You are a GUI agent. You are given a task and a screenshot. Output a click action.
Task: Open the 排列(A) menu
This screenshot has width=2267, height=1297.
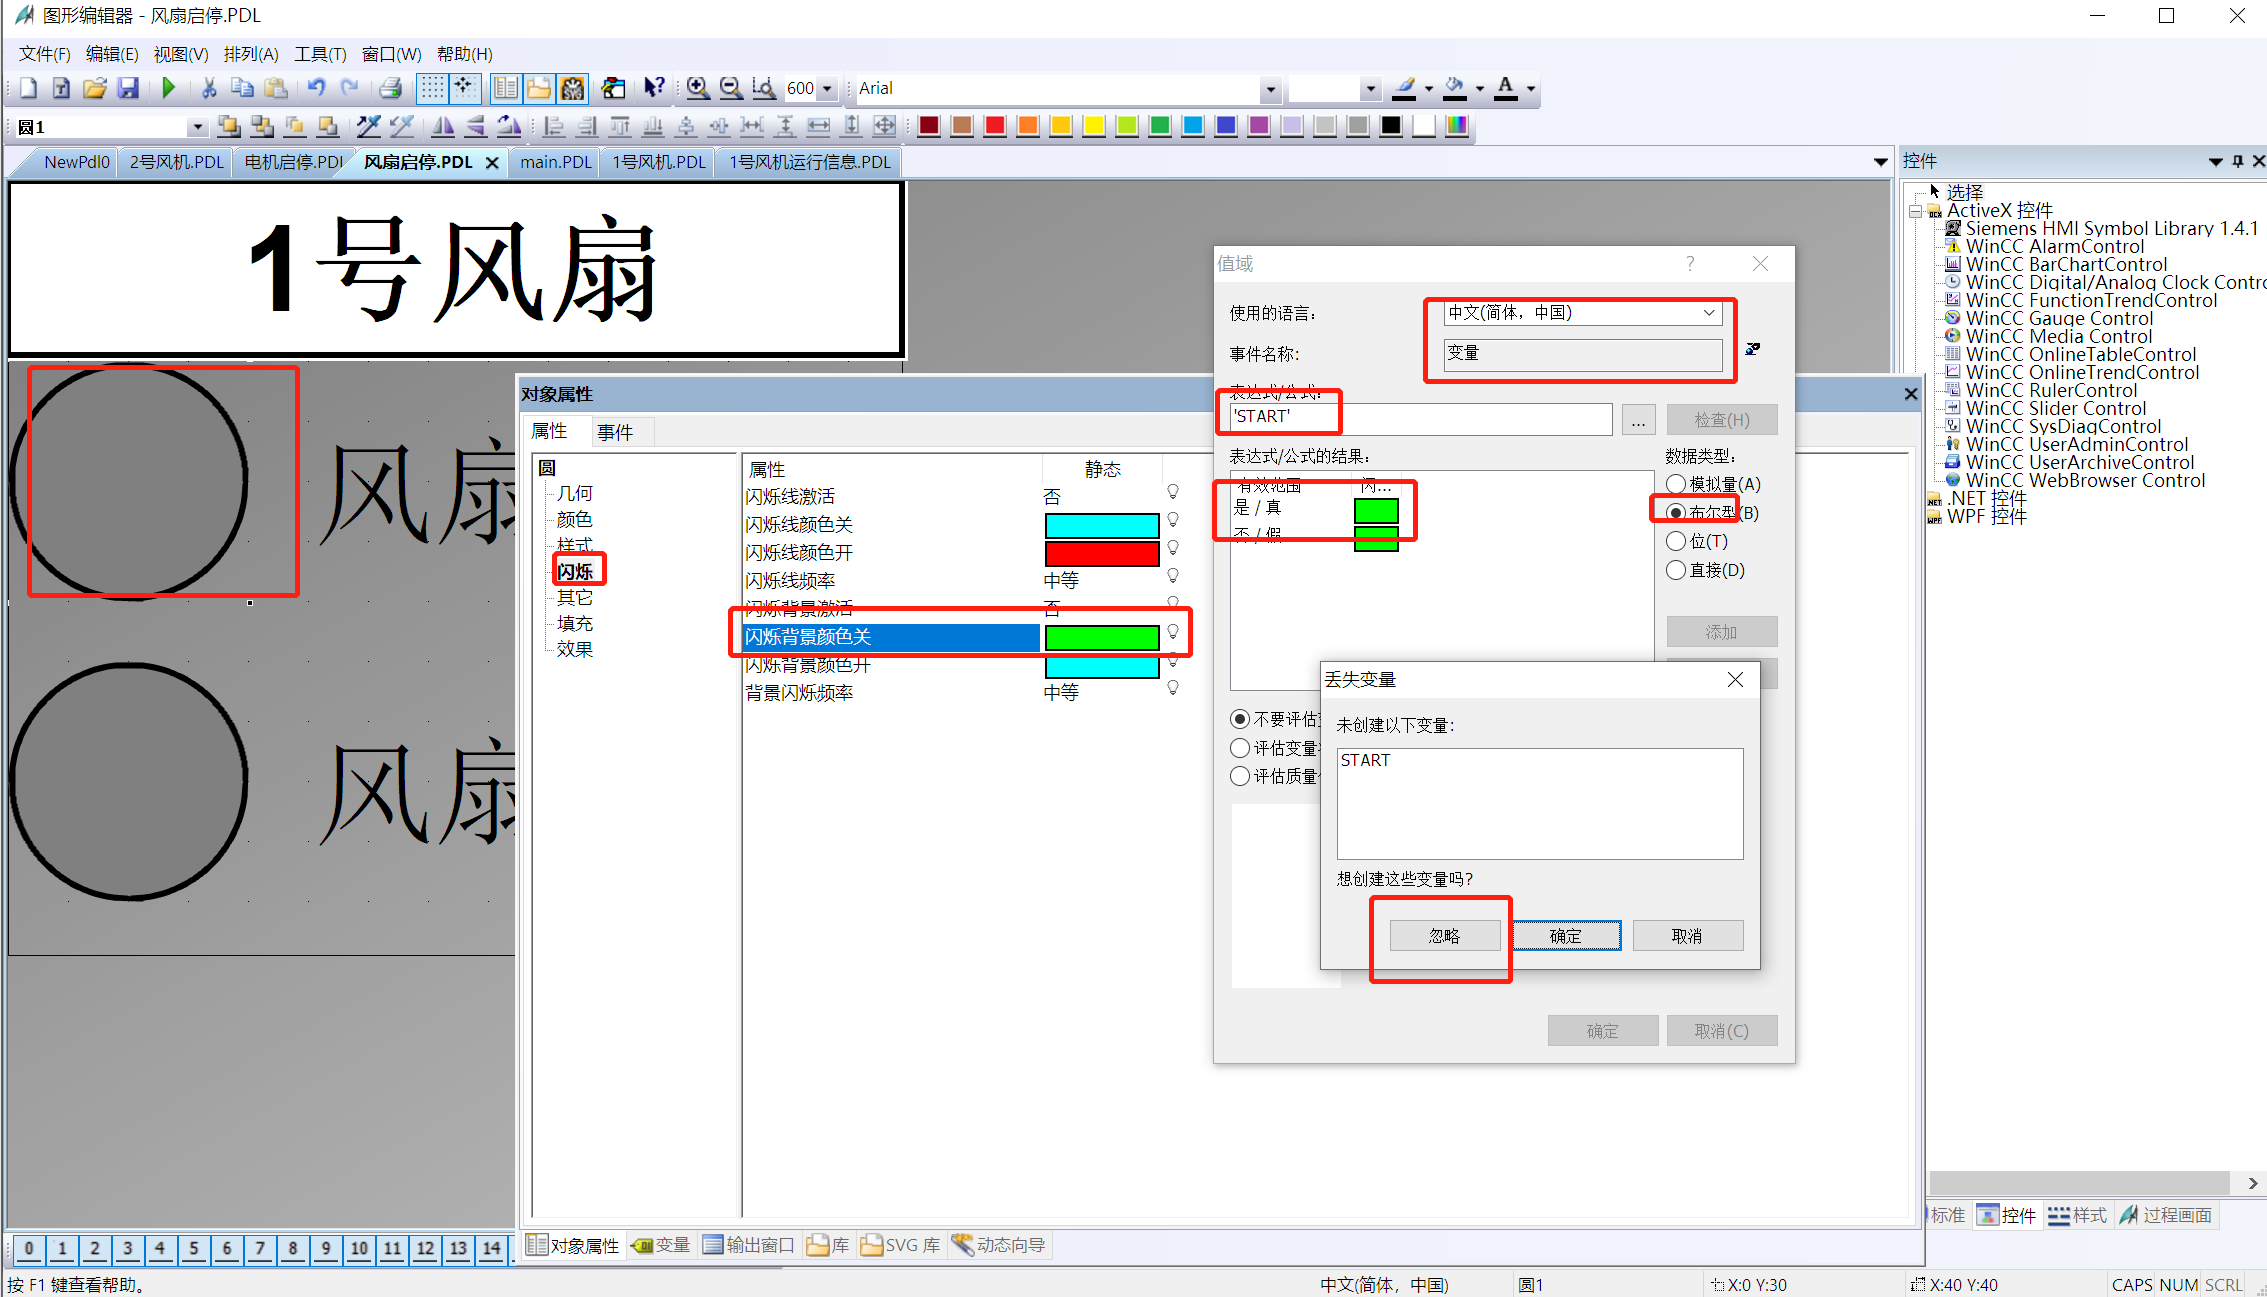click(x=251, y=54)
